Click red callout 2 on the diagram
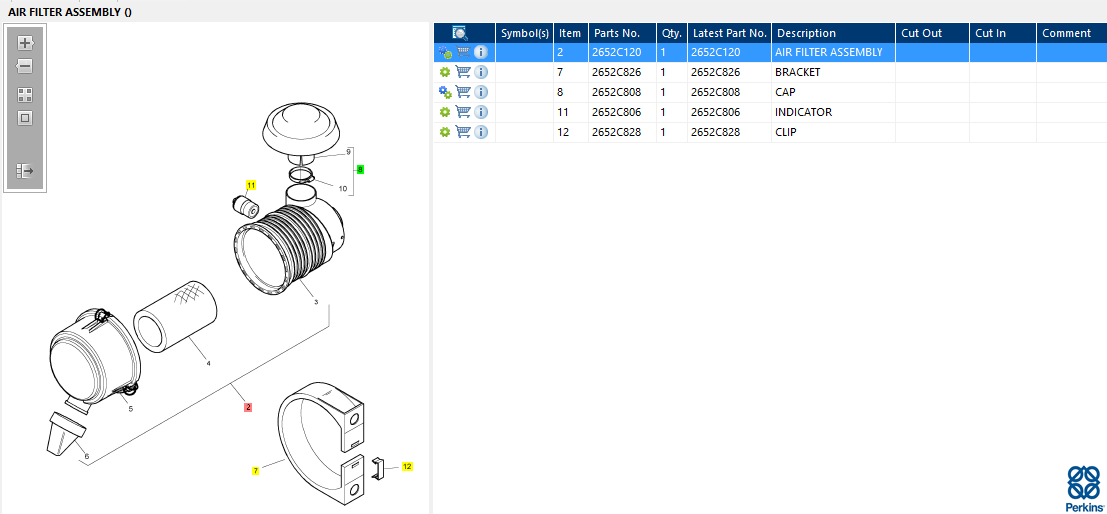Screen dimensions: 1107x514 point(248,407)
